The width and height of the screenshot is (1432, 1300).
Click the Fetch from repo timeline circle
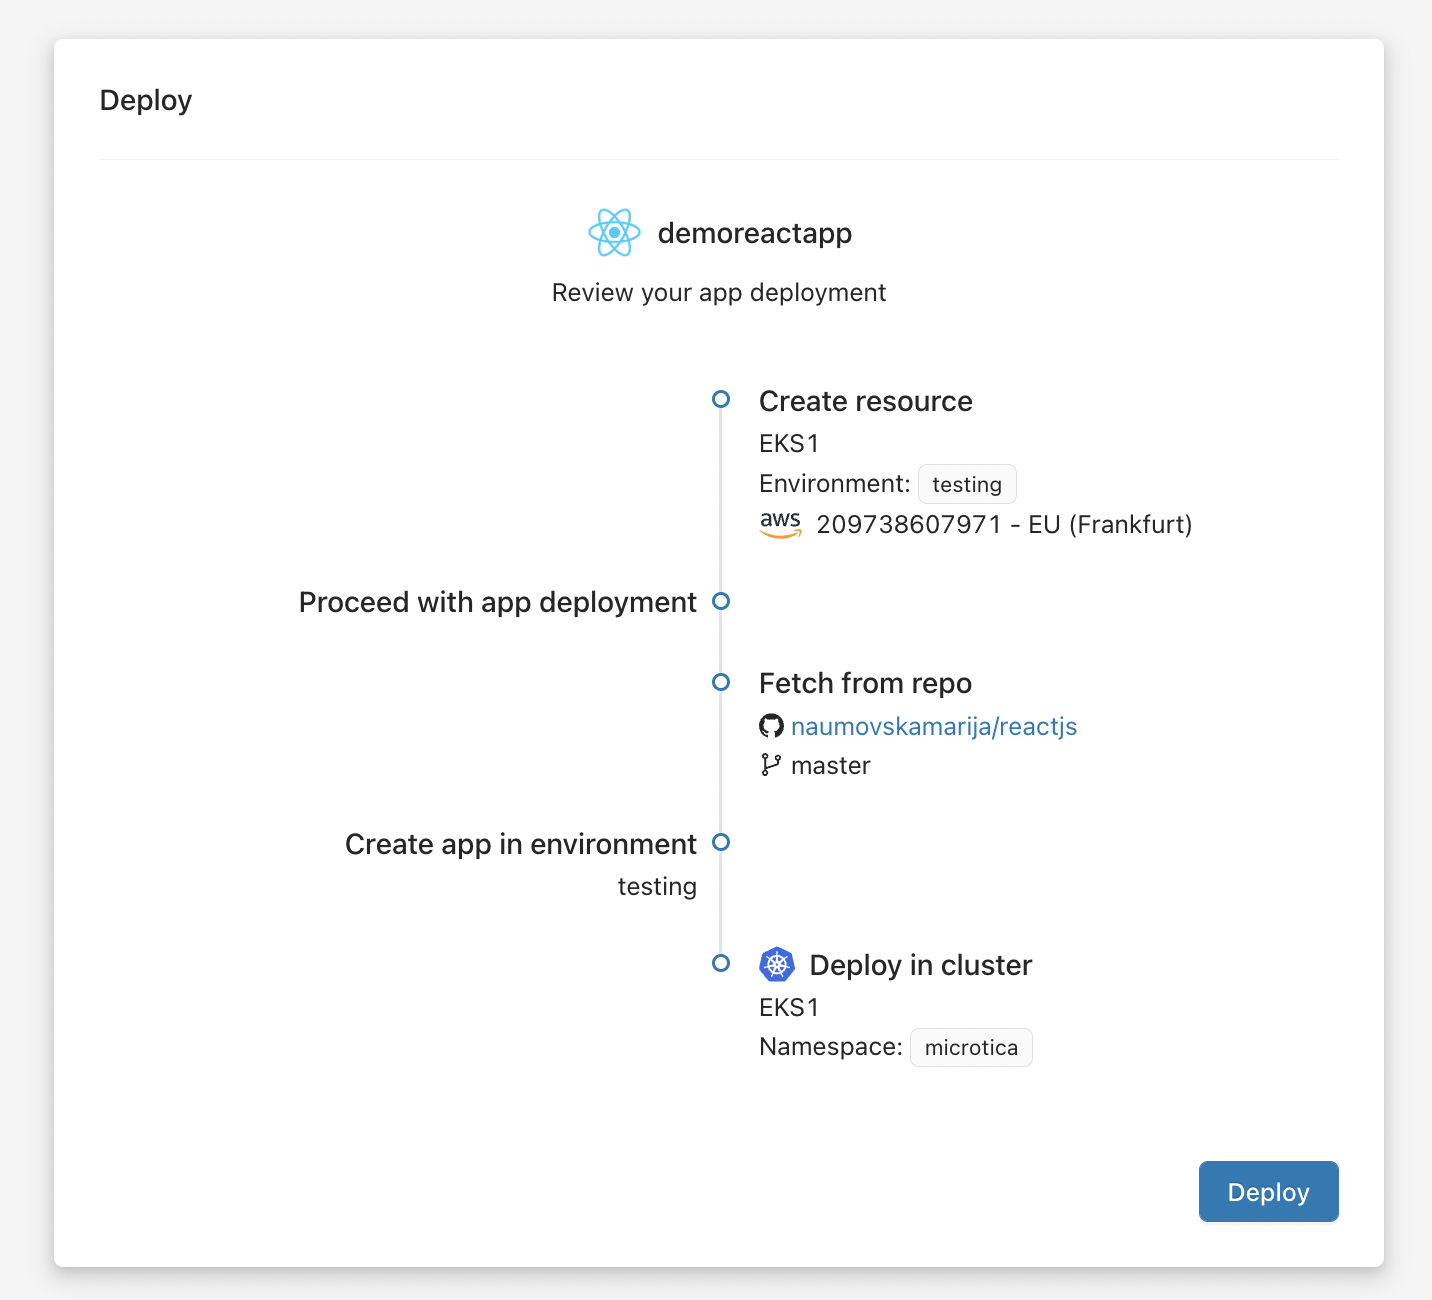[720, 683]
